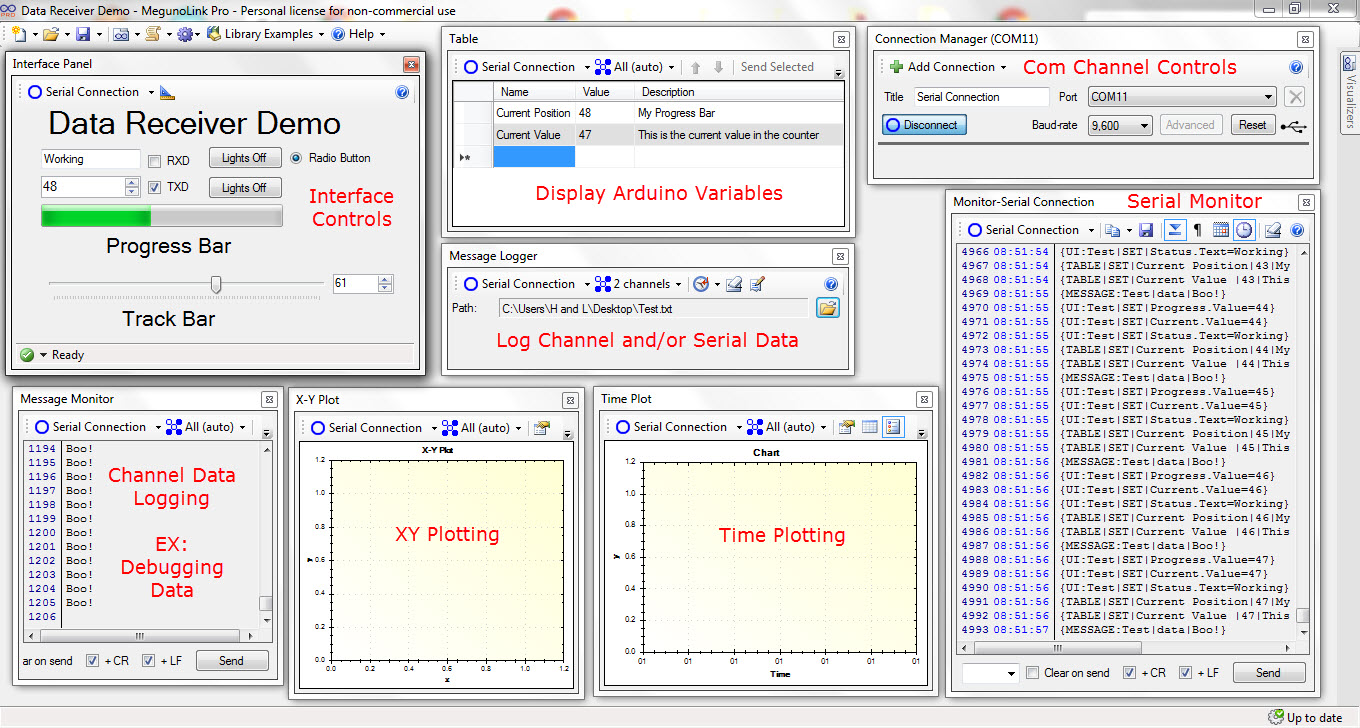The width and height of the screenshot is (1360, 728).
Task: Toggle +LF checkbox in Serial Monitor
Action: (x=1186, y=673)
